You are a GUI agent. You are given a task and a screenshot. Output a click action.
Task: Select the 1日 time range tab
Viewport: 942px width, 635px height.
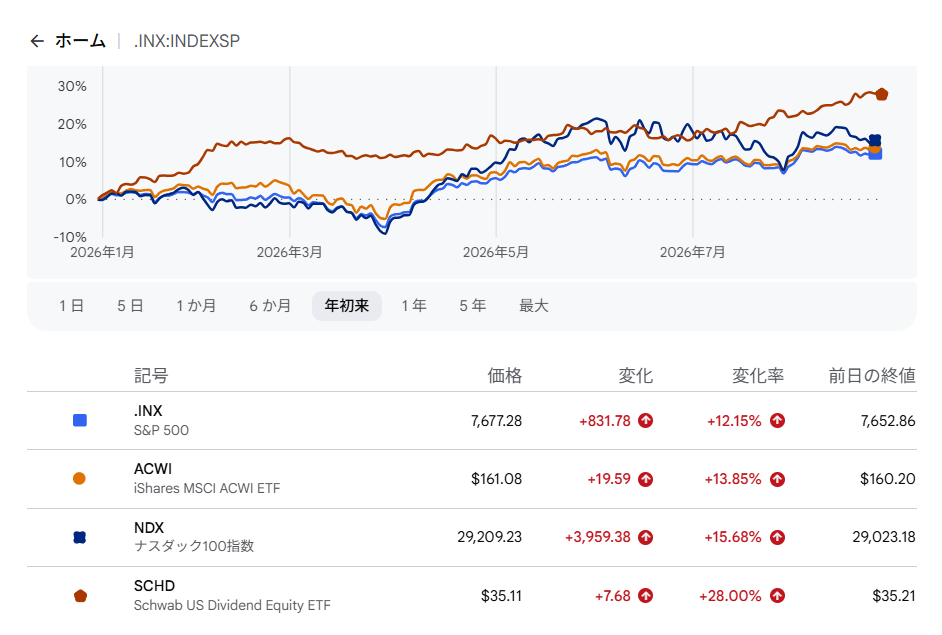click(x=71, y=306)
